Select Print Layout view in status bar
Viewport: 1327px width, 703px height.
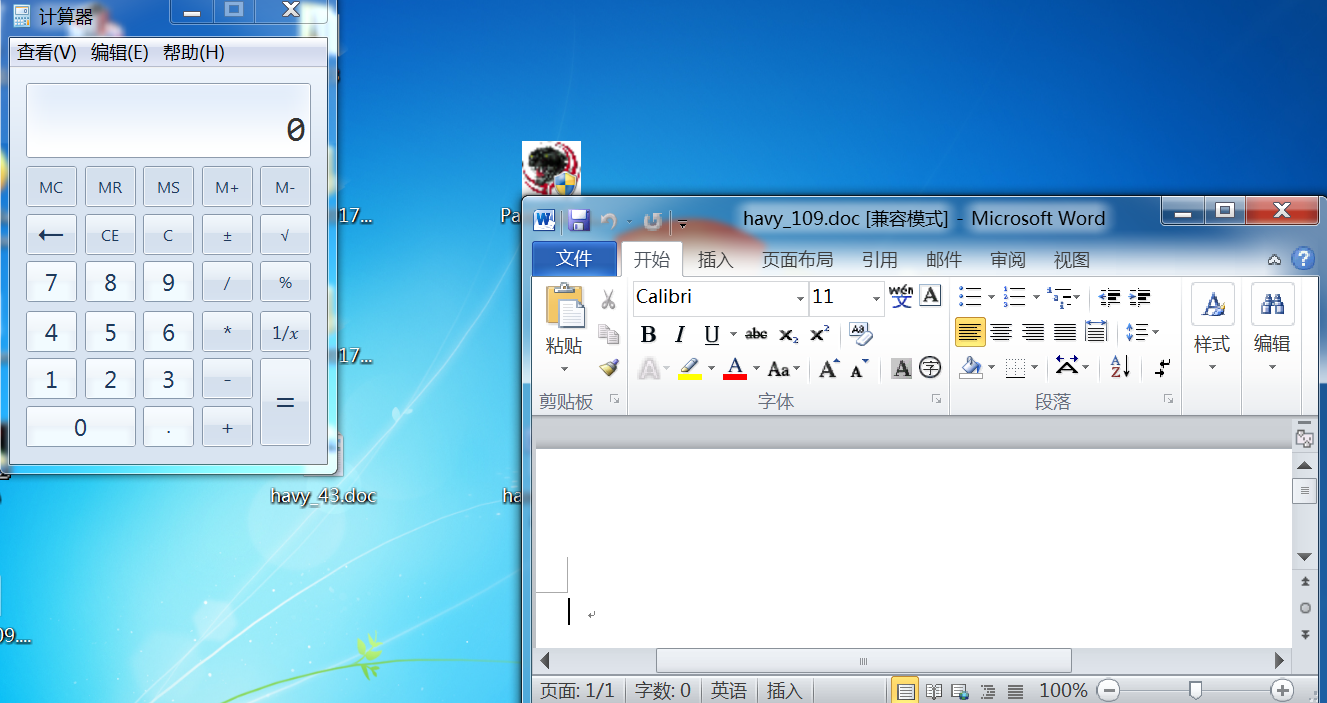click(x=905, y=691)
